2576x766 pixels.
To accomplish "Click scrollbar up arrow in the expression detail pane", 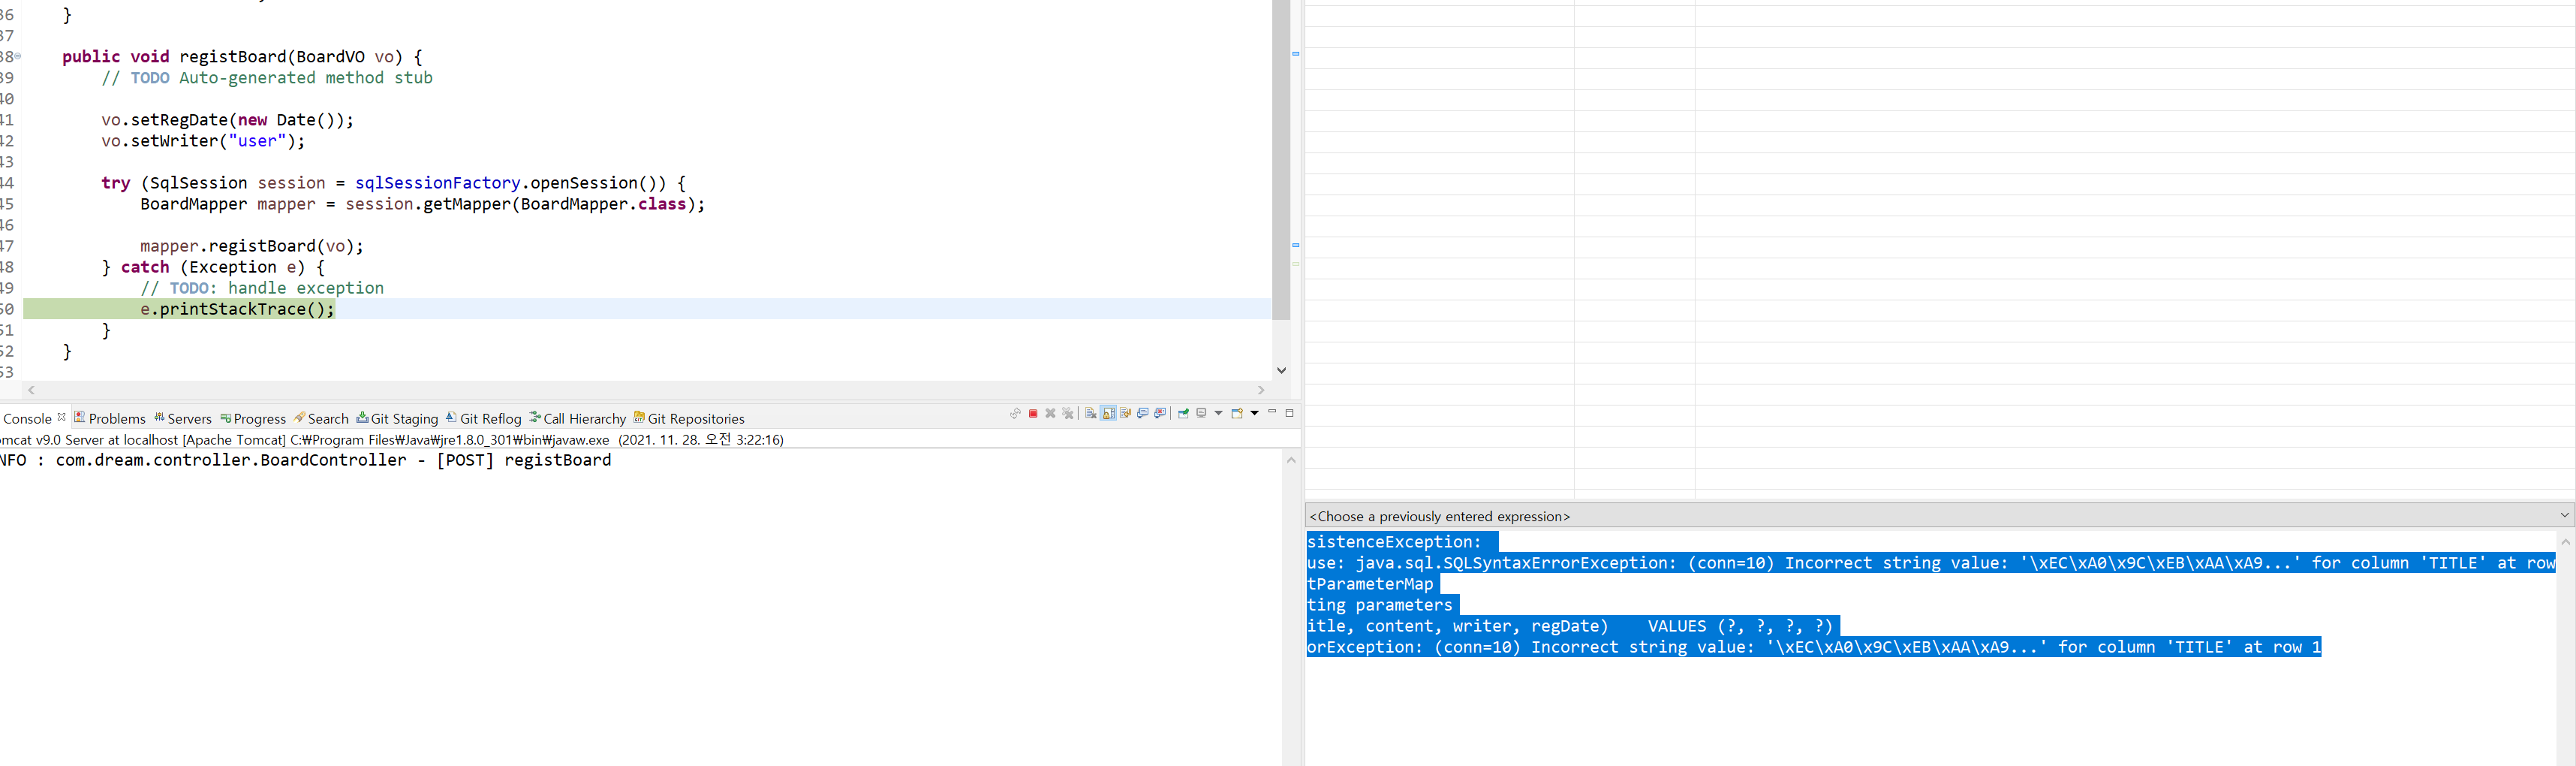I will pyautogui.click(x=2565, y=541).
